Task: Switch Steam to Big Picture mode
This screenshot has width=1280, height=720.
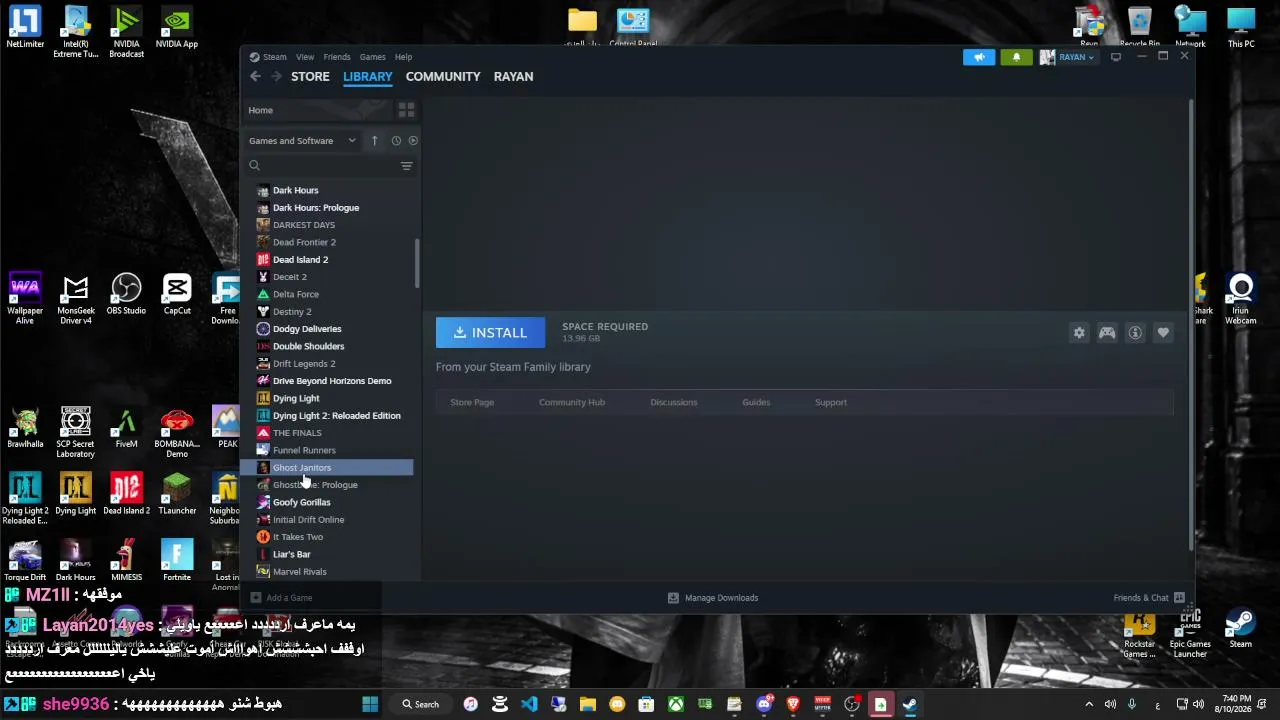Action: [x=1116, y=57]
